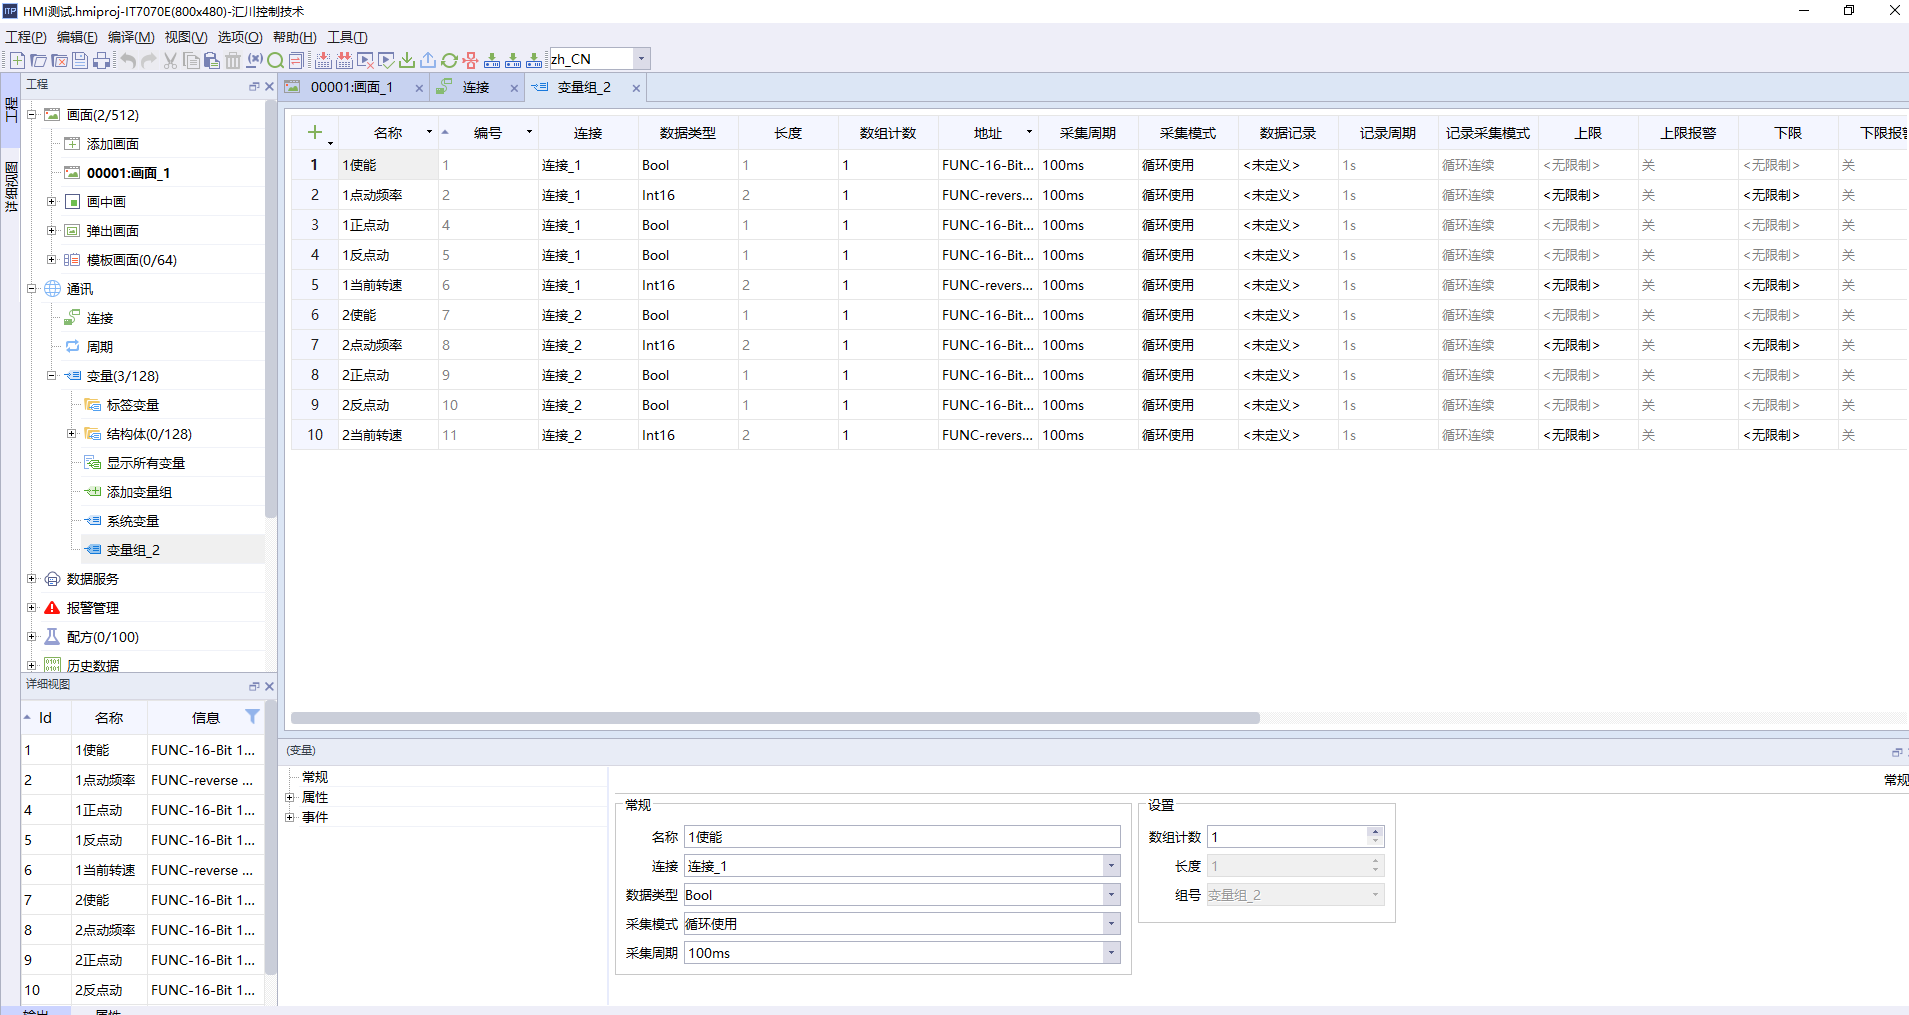Open the 编辑(E) menu
The height and width of the screenshot is (1015, 1909).
[77, 37]
